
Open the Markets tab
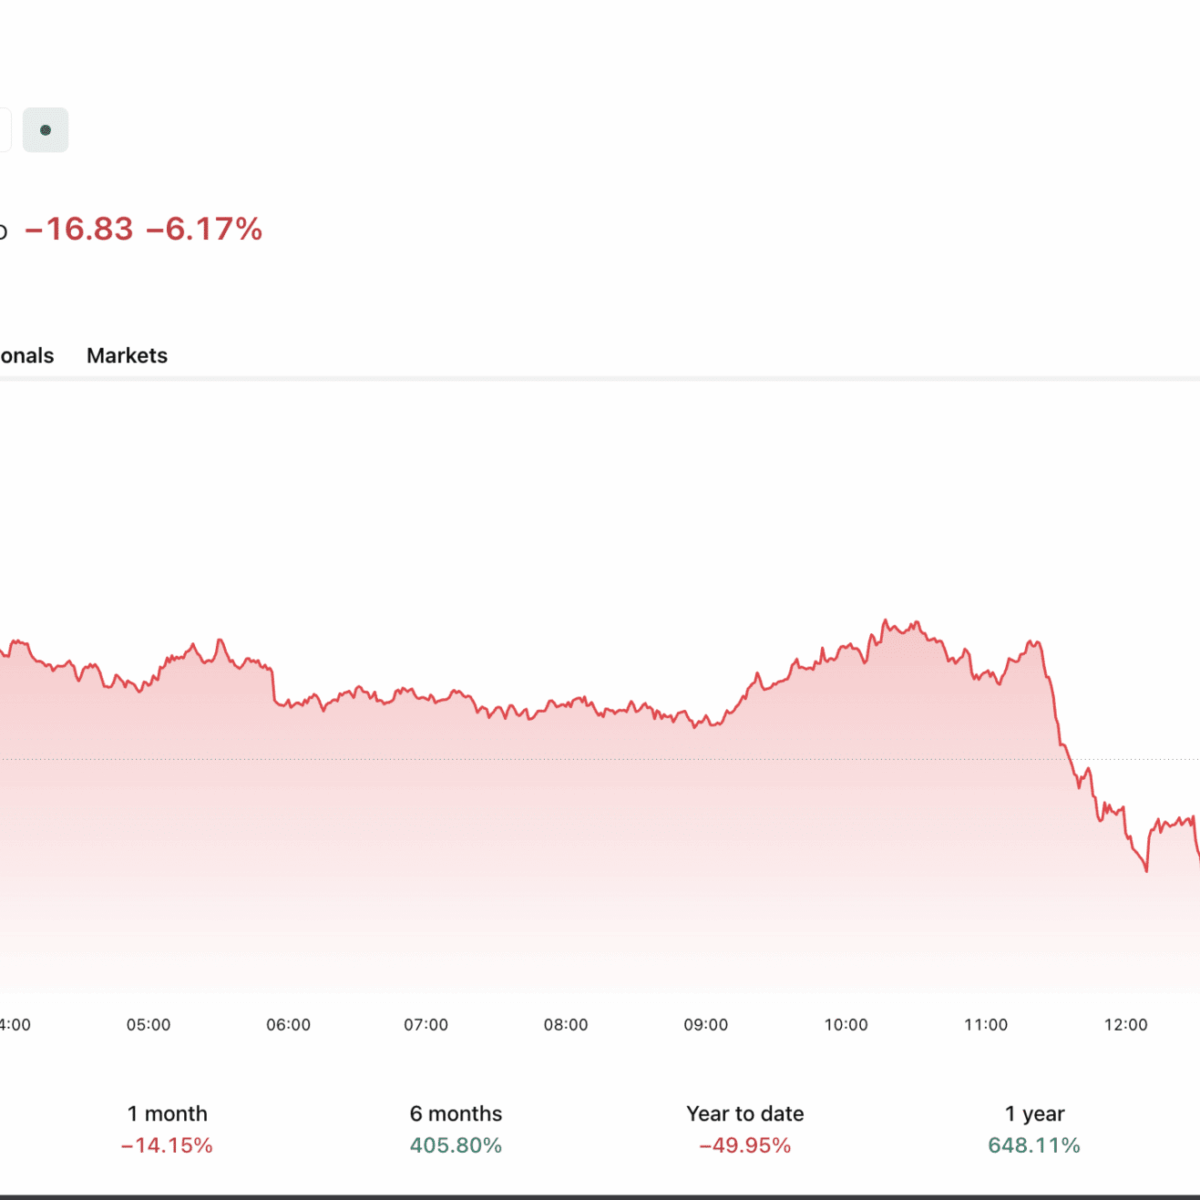(127, 355)
